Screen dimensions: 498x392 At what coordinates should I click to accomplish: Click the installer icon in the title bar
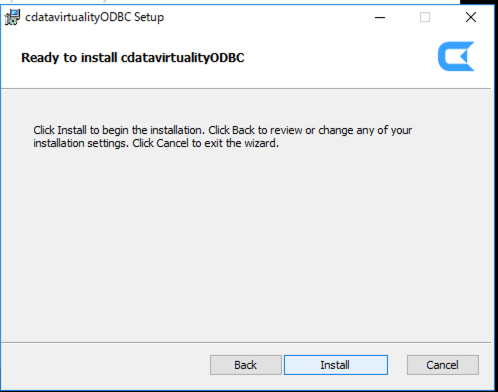coord(12,17)
